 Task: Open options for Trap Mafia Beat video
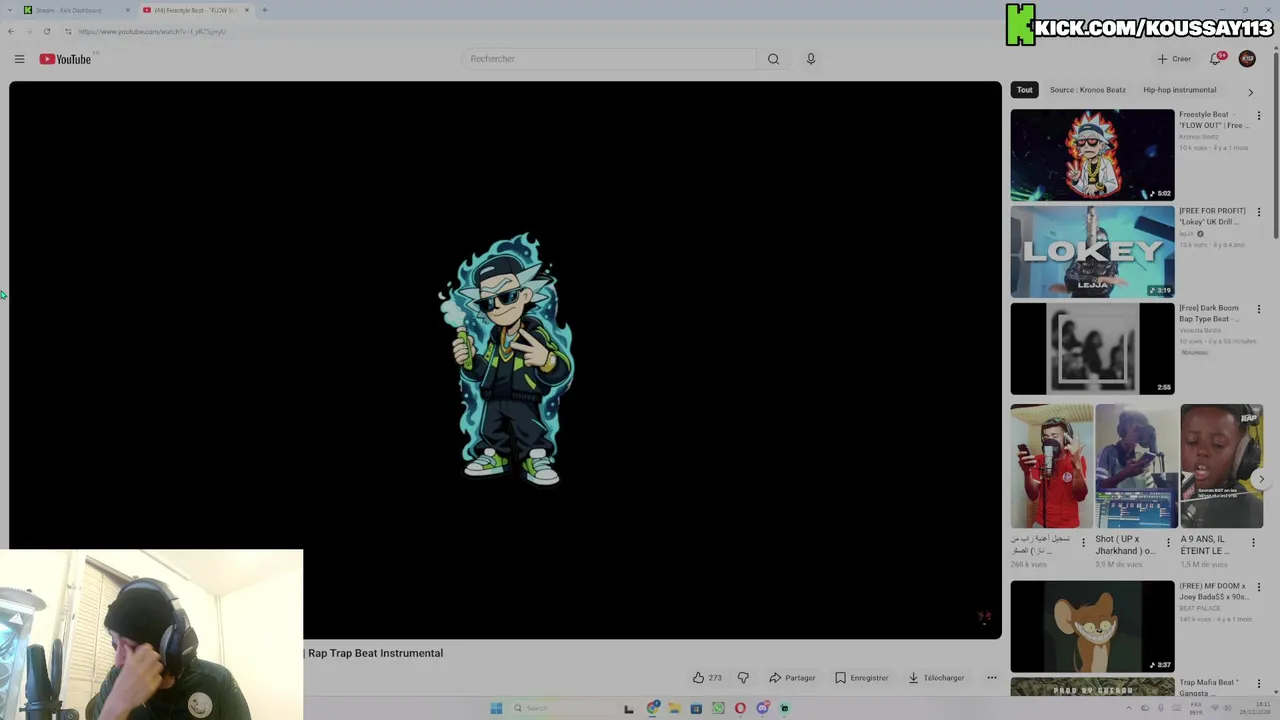(1259, 684)
